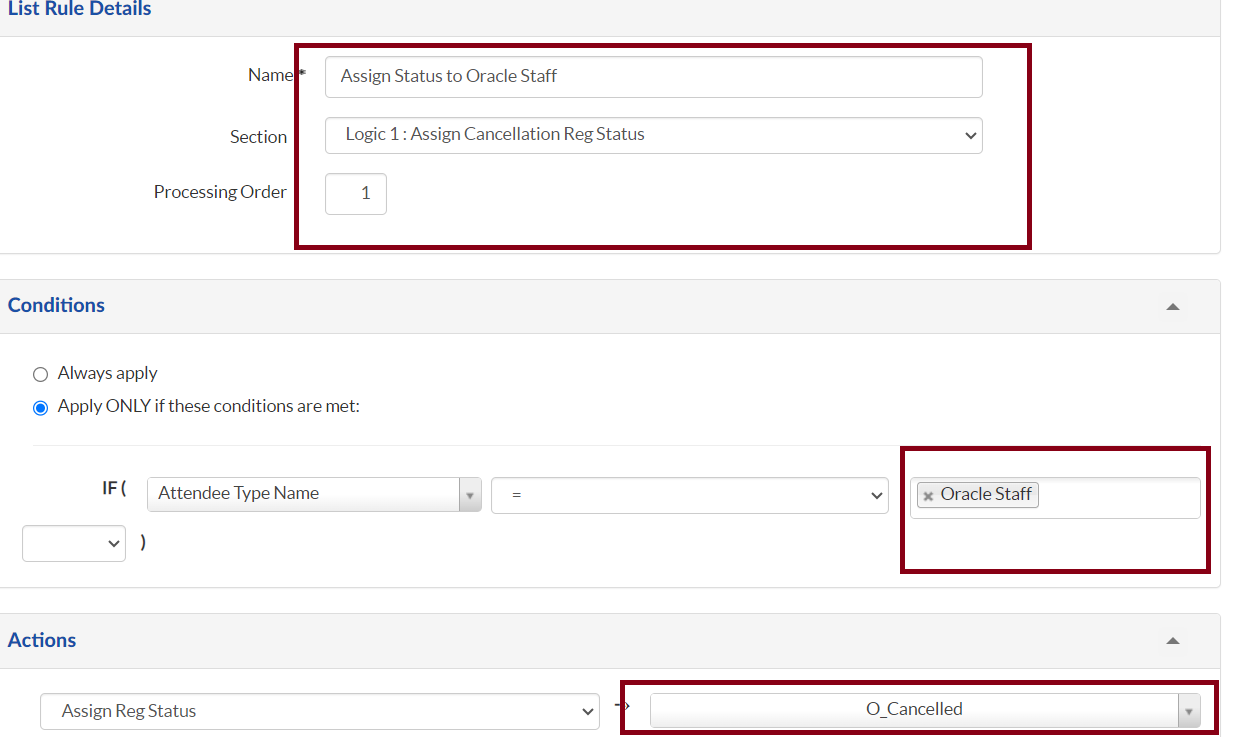Click the O_Cancelled status value

(x=914, y=710)
